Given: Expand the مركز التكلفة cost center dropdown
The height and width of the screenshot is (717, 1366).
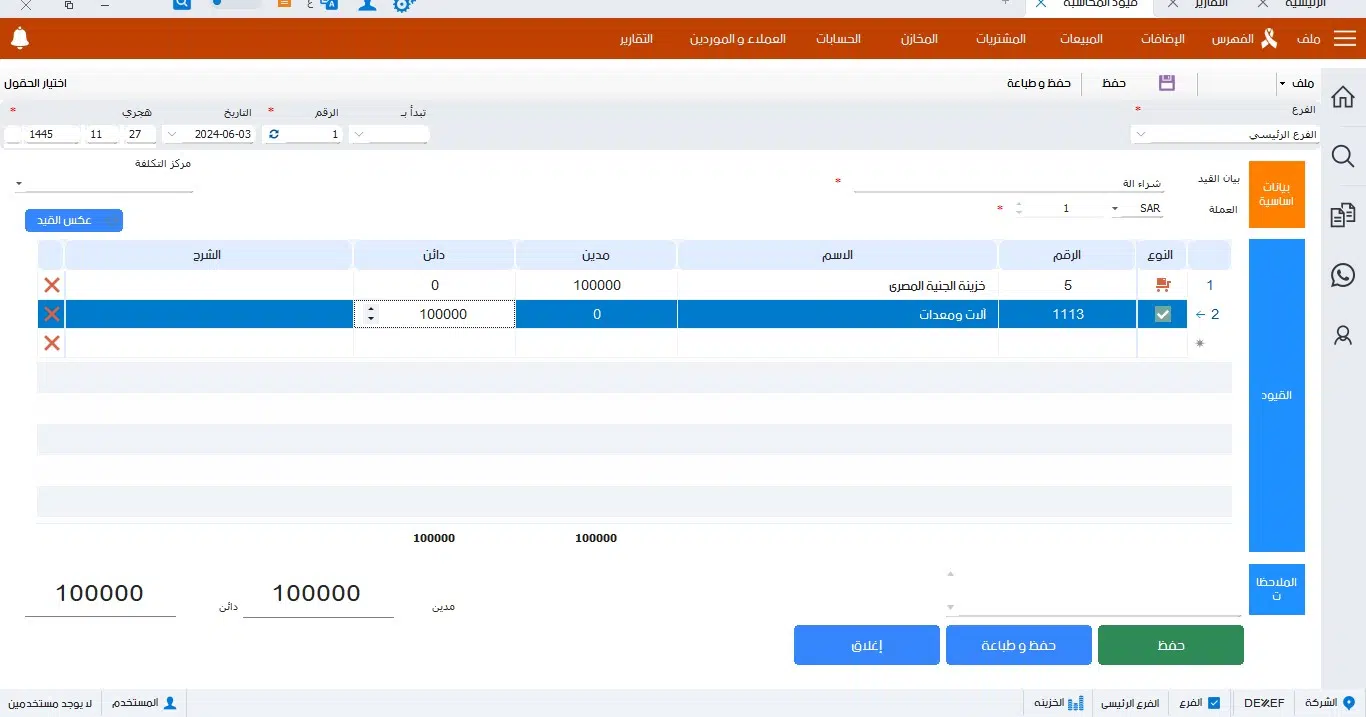Looking at the screenshot, I should click(19, 183).
